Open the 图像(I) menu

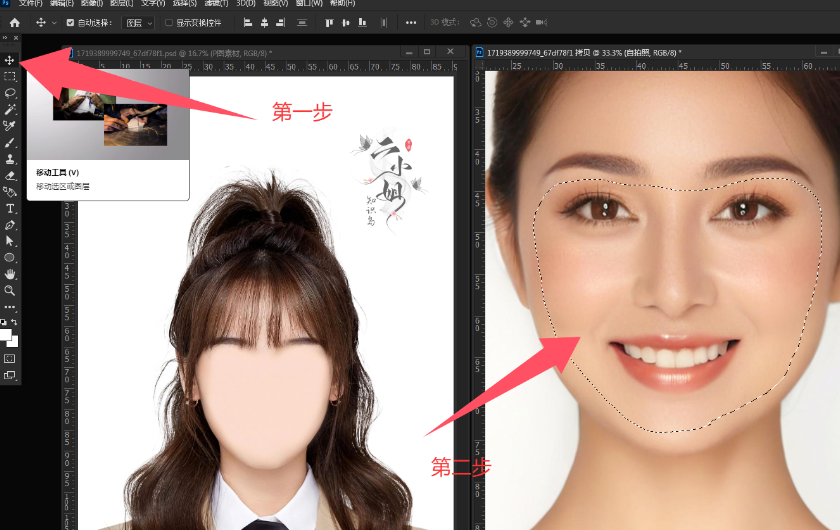pyautogui.click(x=92, y=3)
